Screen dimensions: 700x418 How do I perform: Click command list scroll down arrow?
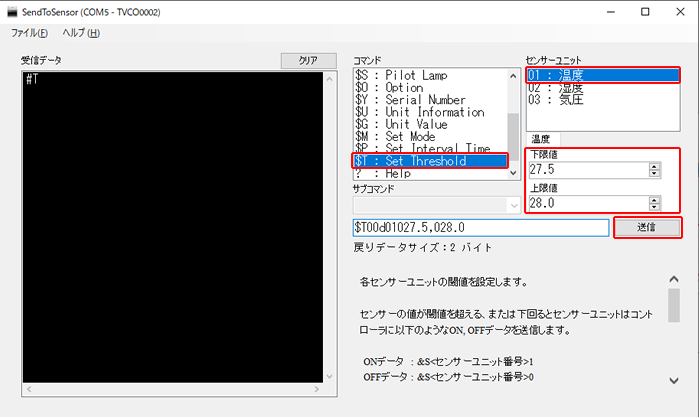click(514, 173)
